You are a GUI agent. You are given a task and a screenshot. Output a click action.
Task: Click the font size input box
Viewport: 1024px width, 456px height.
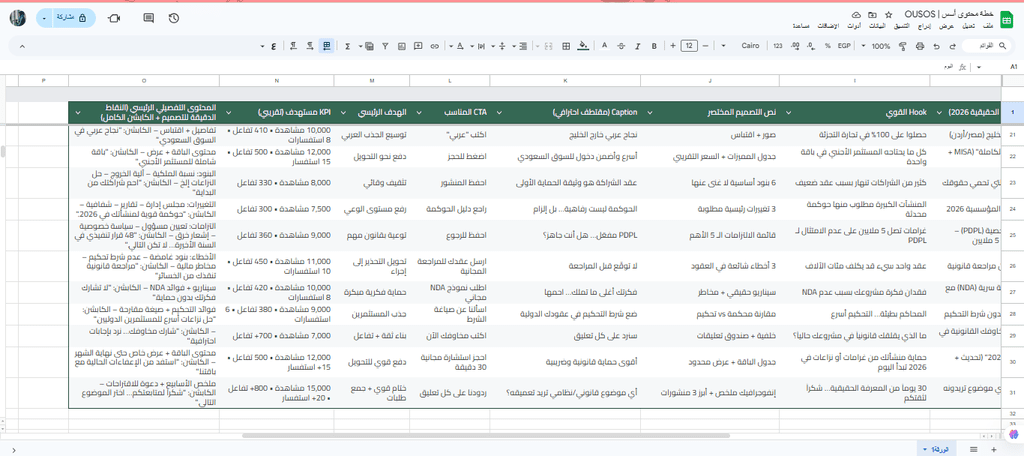pos(689,46)
